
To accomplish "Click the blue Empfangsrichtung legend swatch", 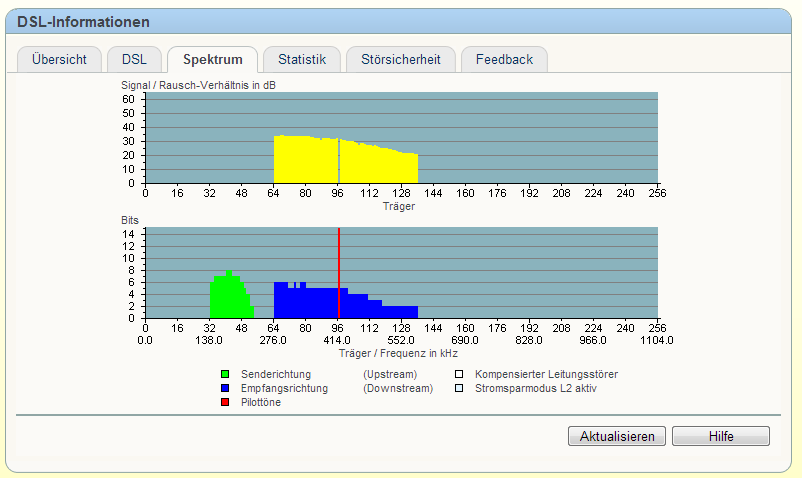I will click(225, 389).
